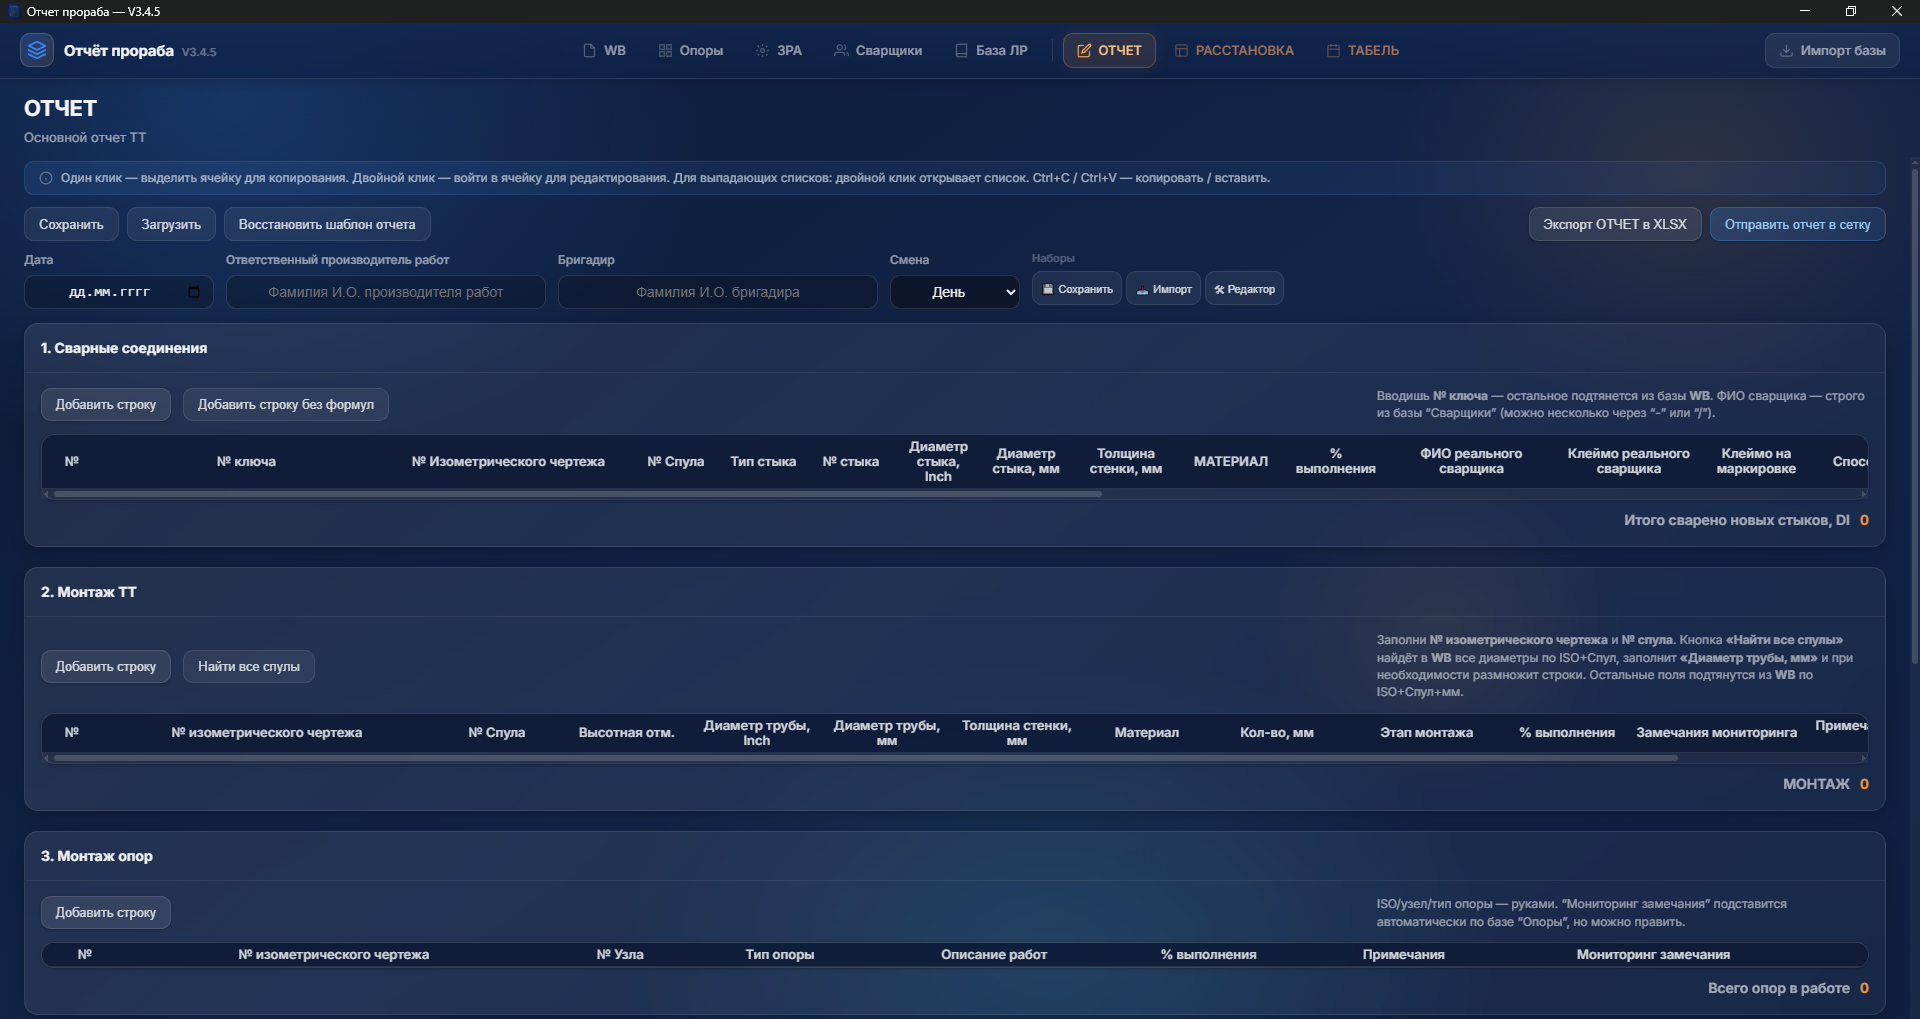Image resolution: width=1920 pixels, height=1019 pixels.
Task: Expand the Смена dropdown showing День
Action: (954, 292)
